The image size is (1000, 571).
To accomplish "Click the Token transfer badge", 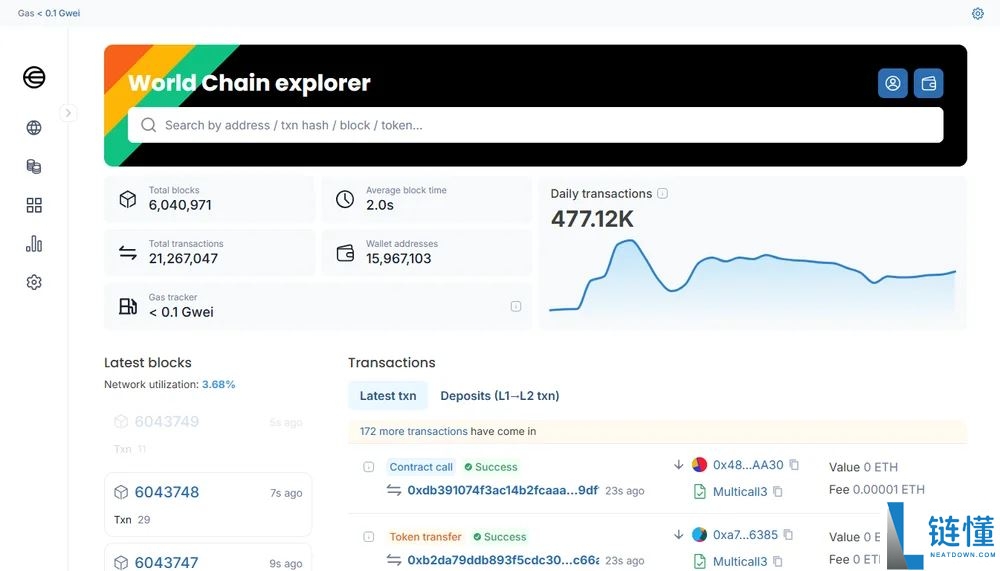I will pyautogui.click(x=425, y=537).
